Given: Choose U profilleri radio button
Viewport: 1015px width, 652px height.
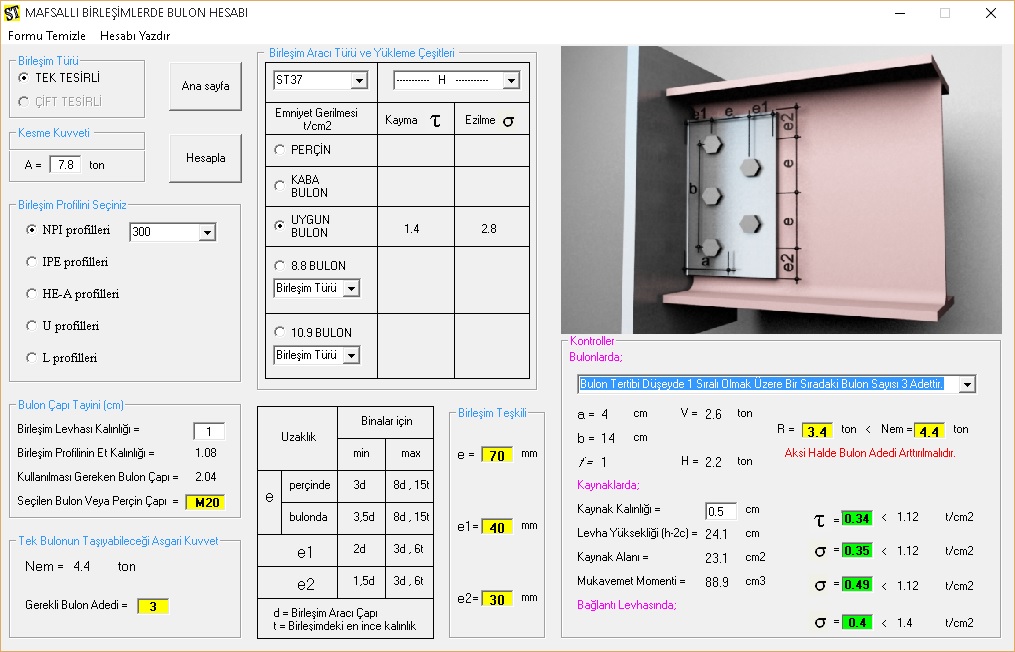Looking at the screenshot, I should (x=31, y=326).
